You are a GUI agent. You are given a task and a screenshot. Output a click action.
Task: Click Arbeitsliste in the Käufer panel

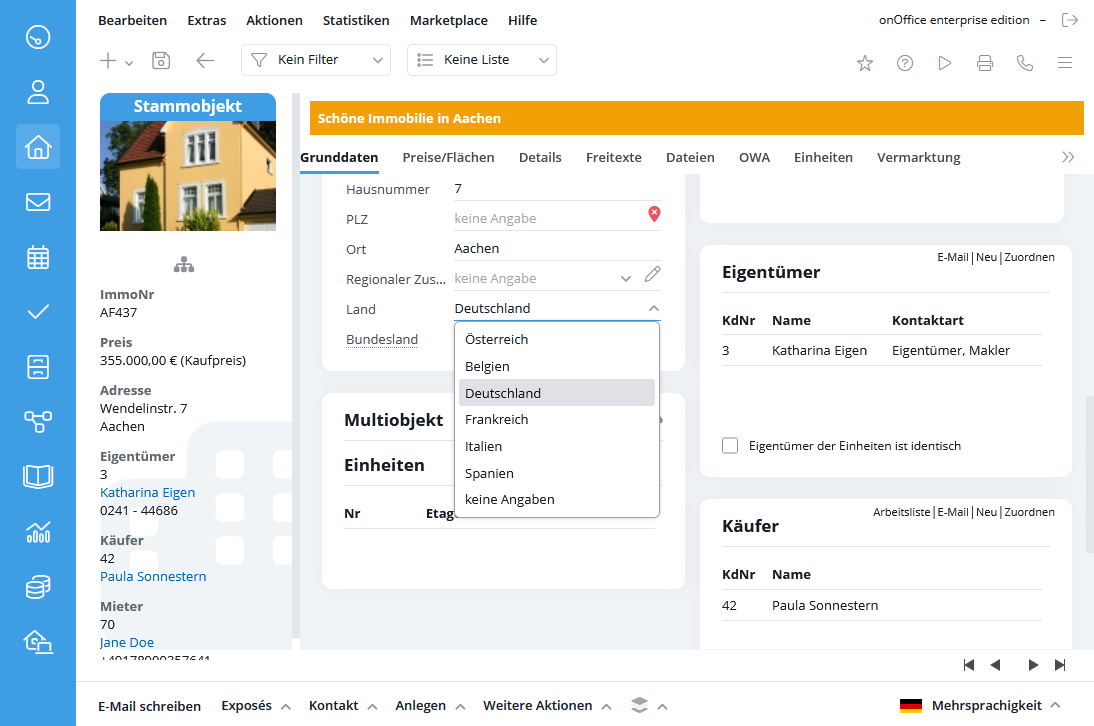901,512
